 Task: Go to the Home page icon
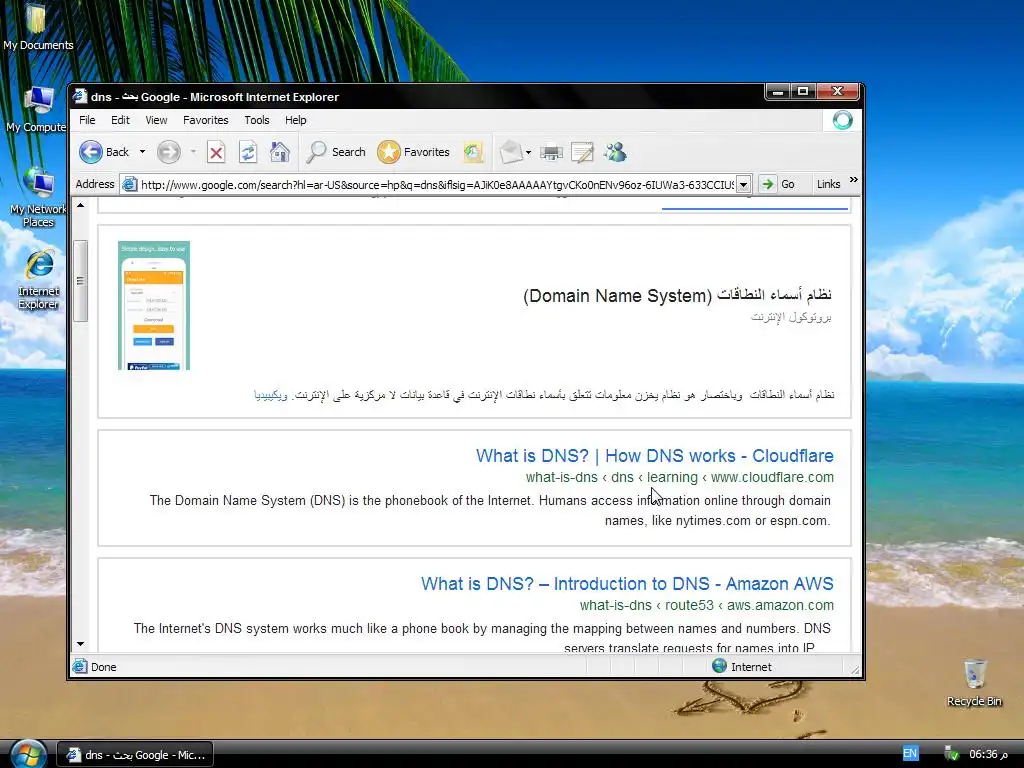280,152
